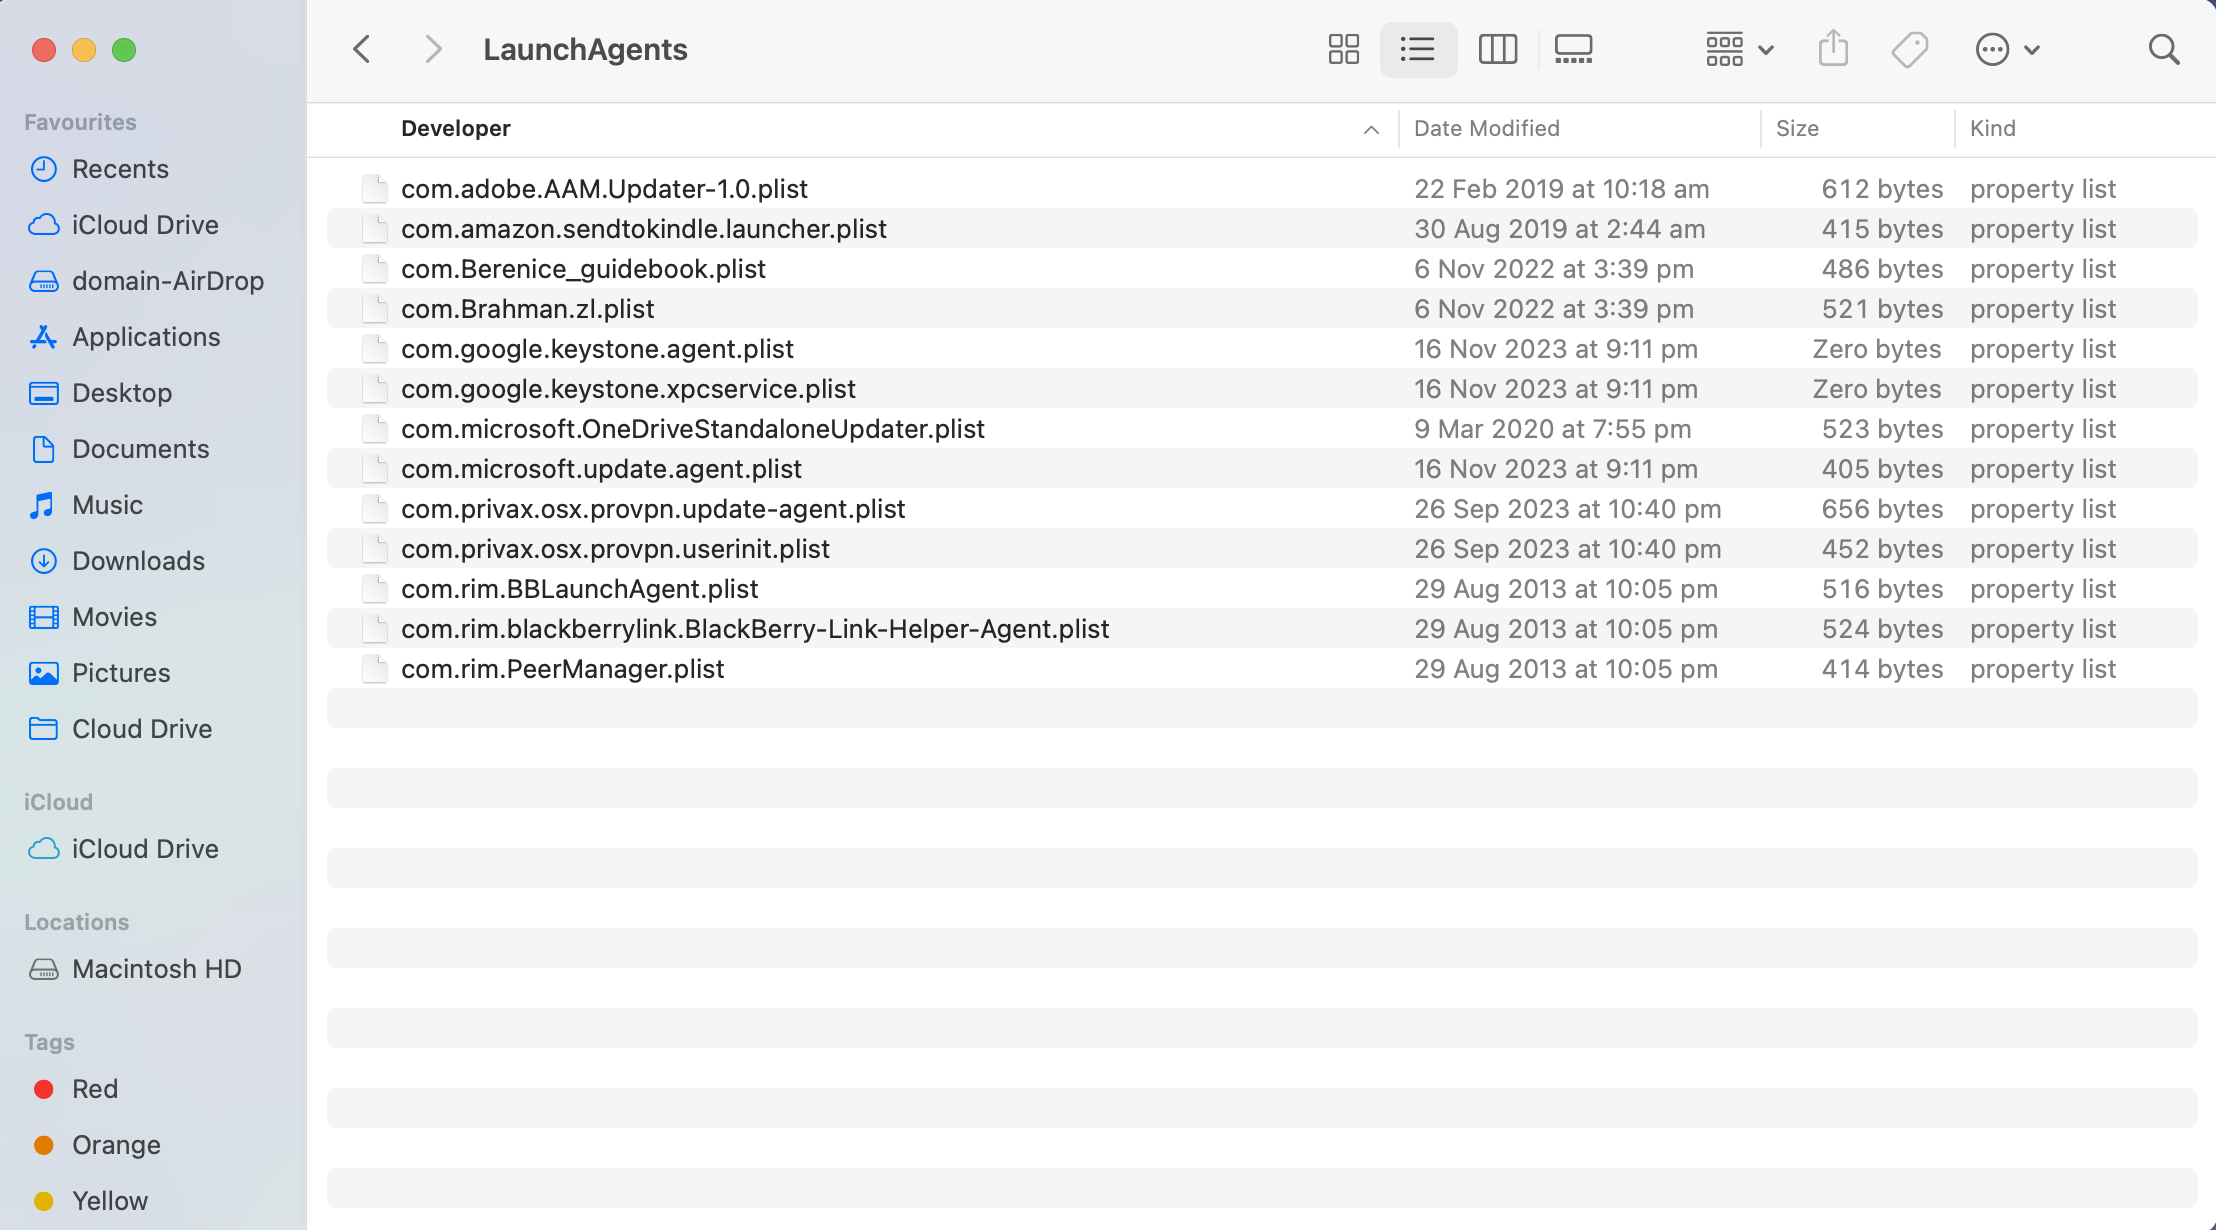Open the search field magnifier
Viewport: 2216px width, 1230px height.
(x=2163, y=49)
